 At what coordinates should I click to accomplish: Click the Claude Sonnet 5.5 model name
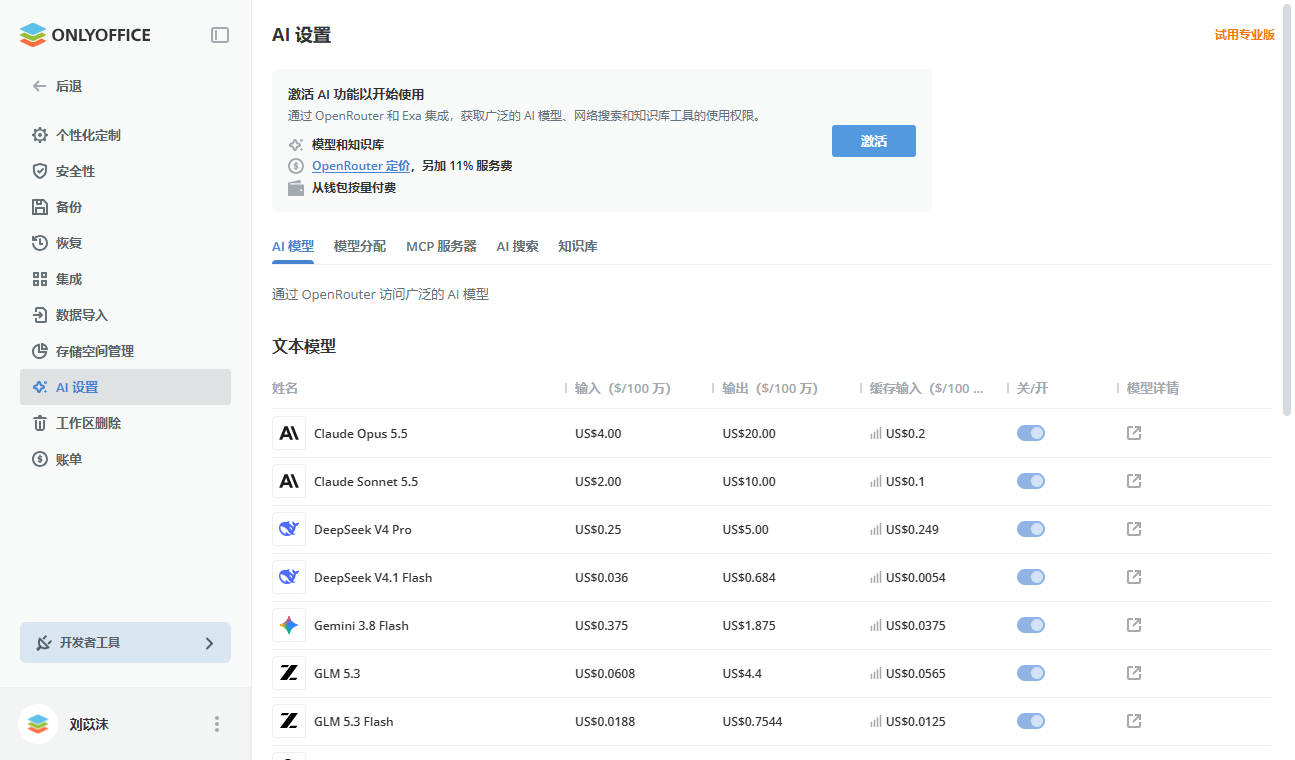366,481
